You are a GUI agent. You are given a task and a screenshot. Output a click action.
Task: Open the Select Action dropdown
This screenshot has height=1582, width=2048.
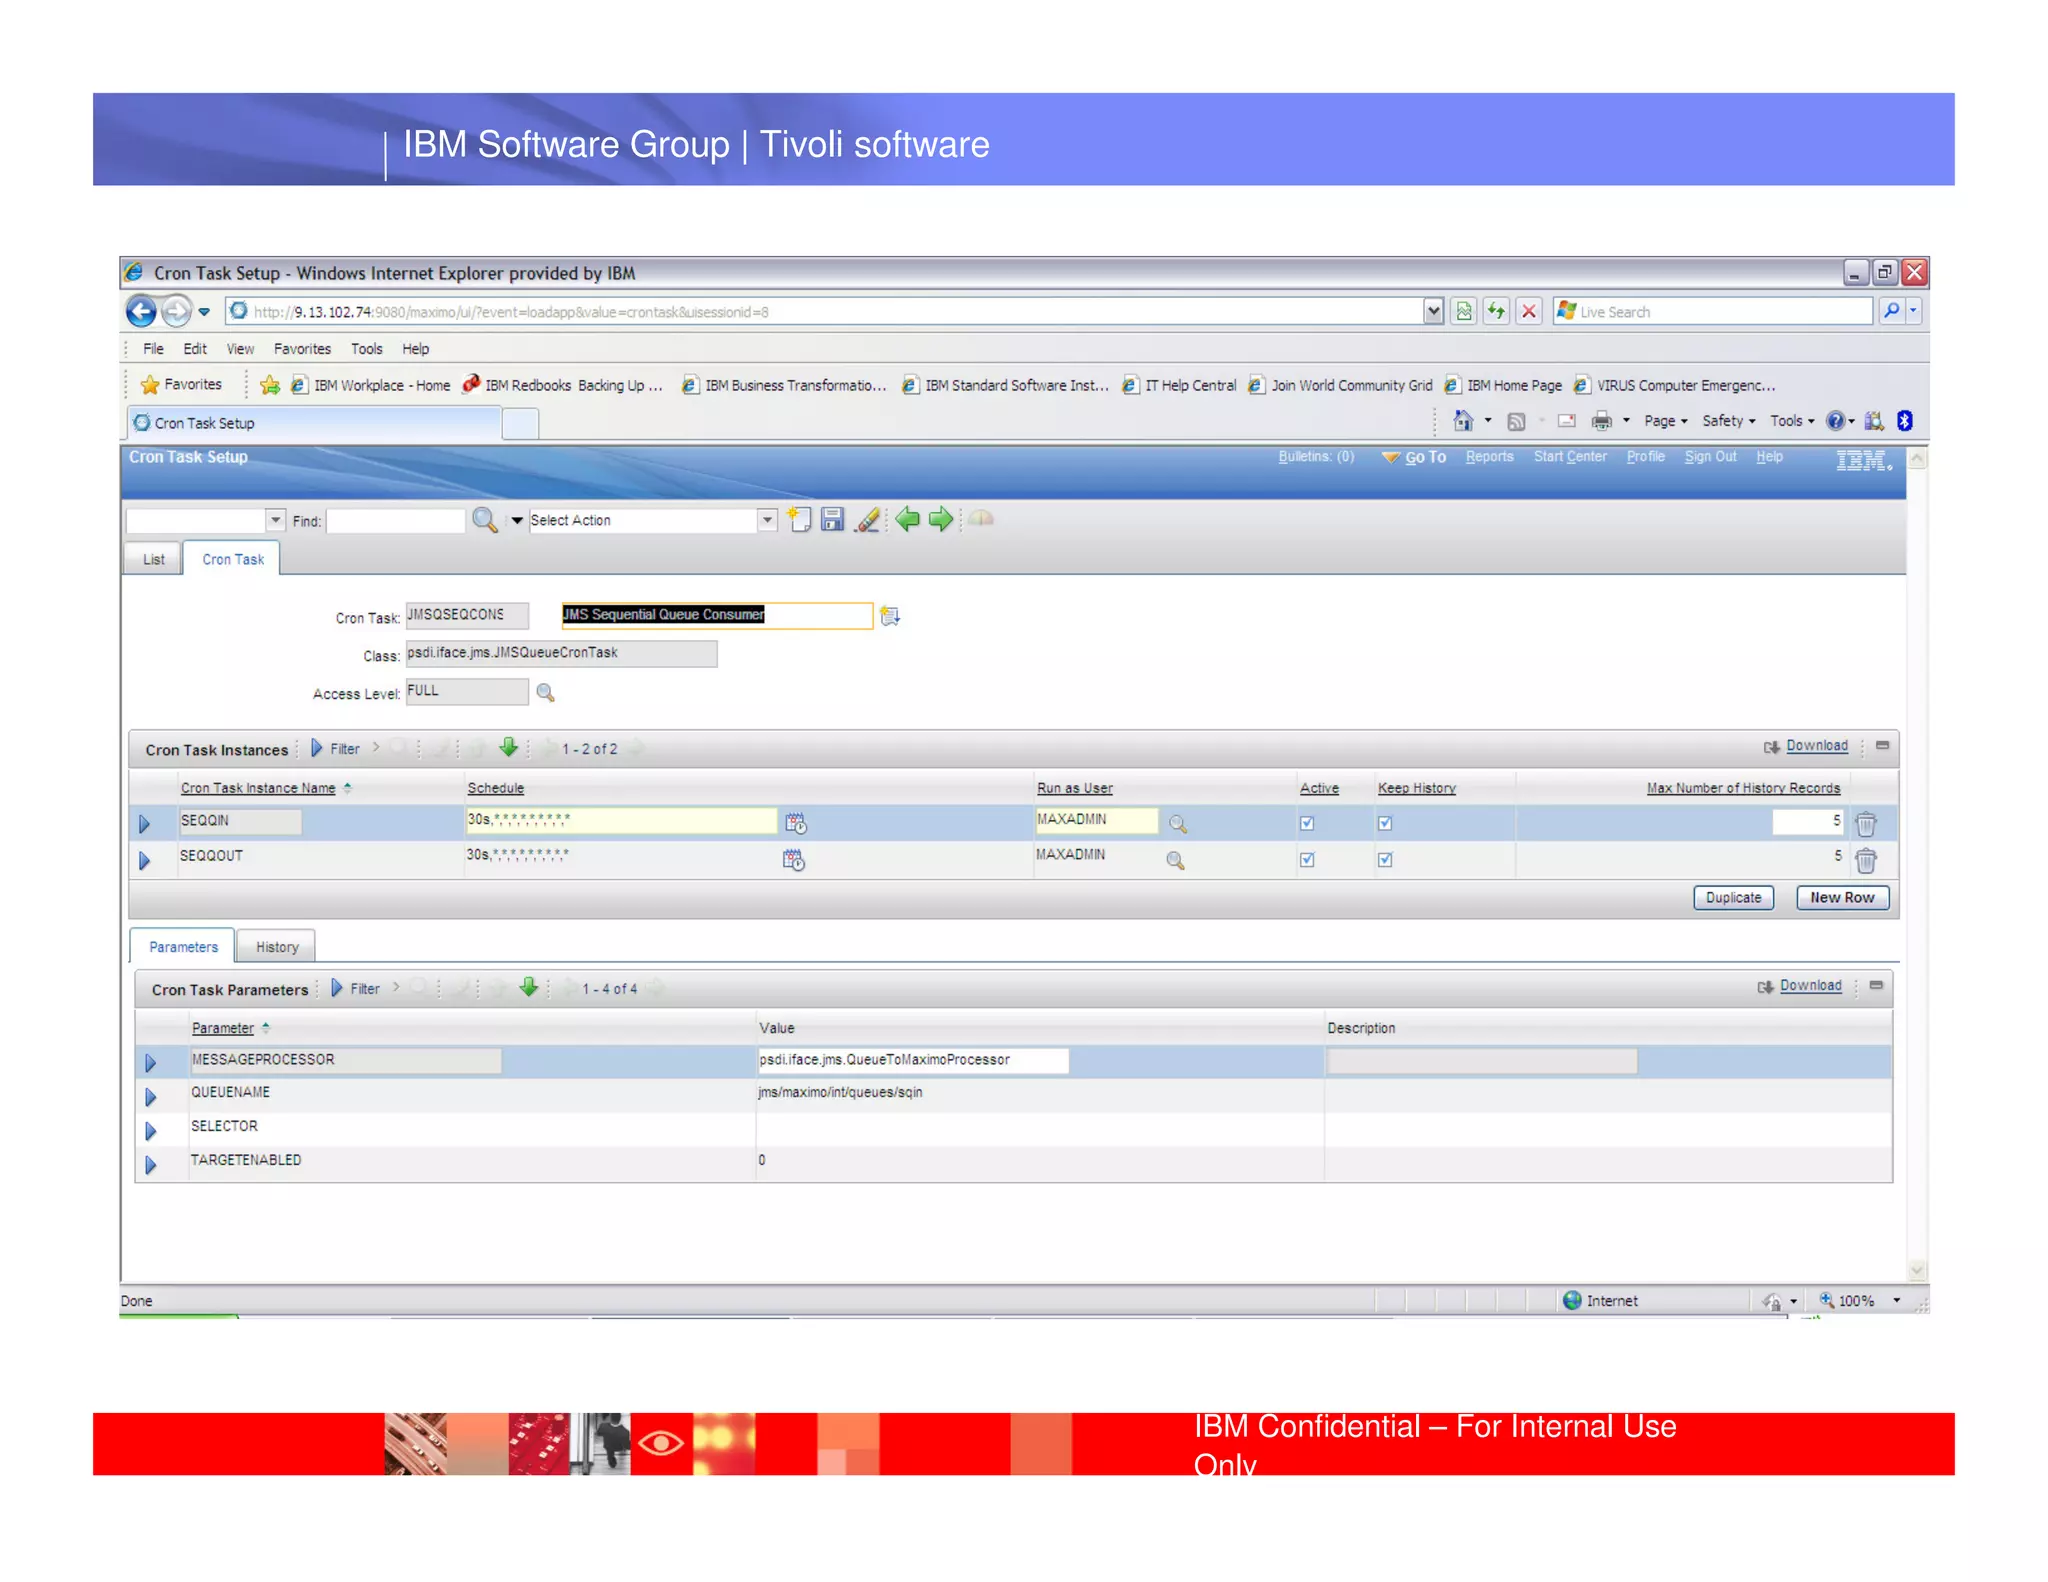[767, 520]
